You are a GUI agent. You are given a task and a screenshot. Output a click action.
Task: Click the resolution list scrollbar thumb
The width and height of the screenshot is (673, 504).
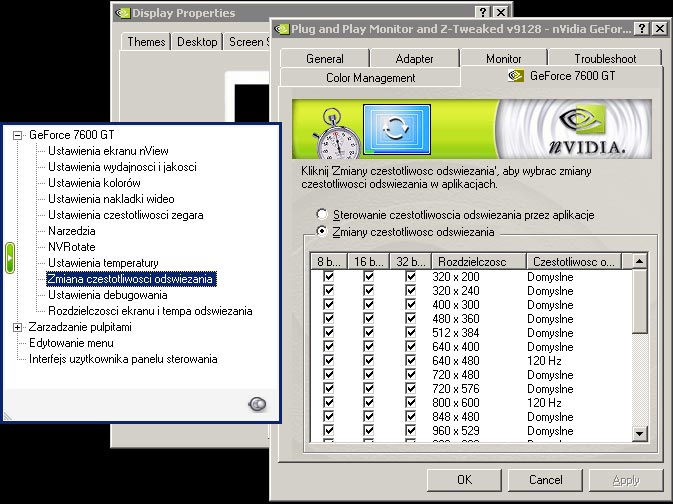tap(640, 301)
